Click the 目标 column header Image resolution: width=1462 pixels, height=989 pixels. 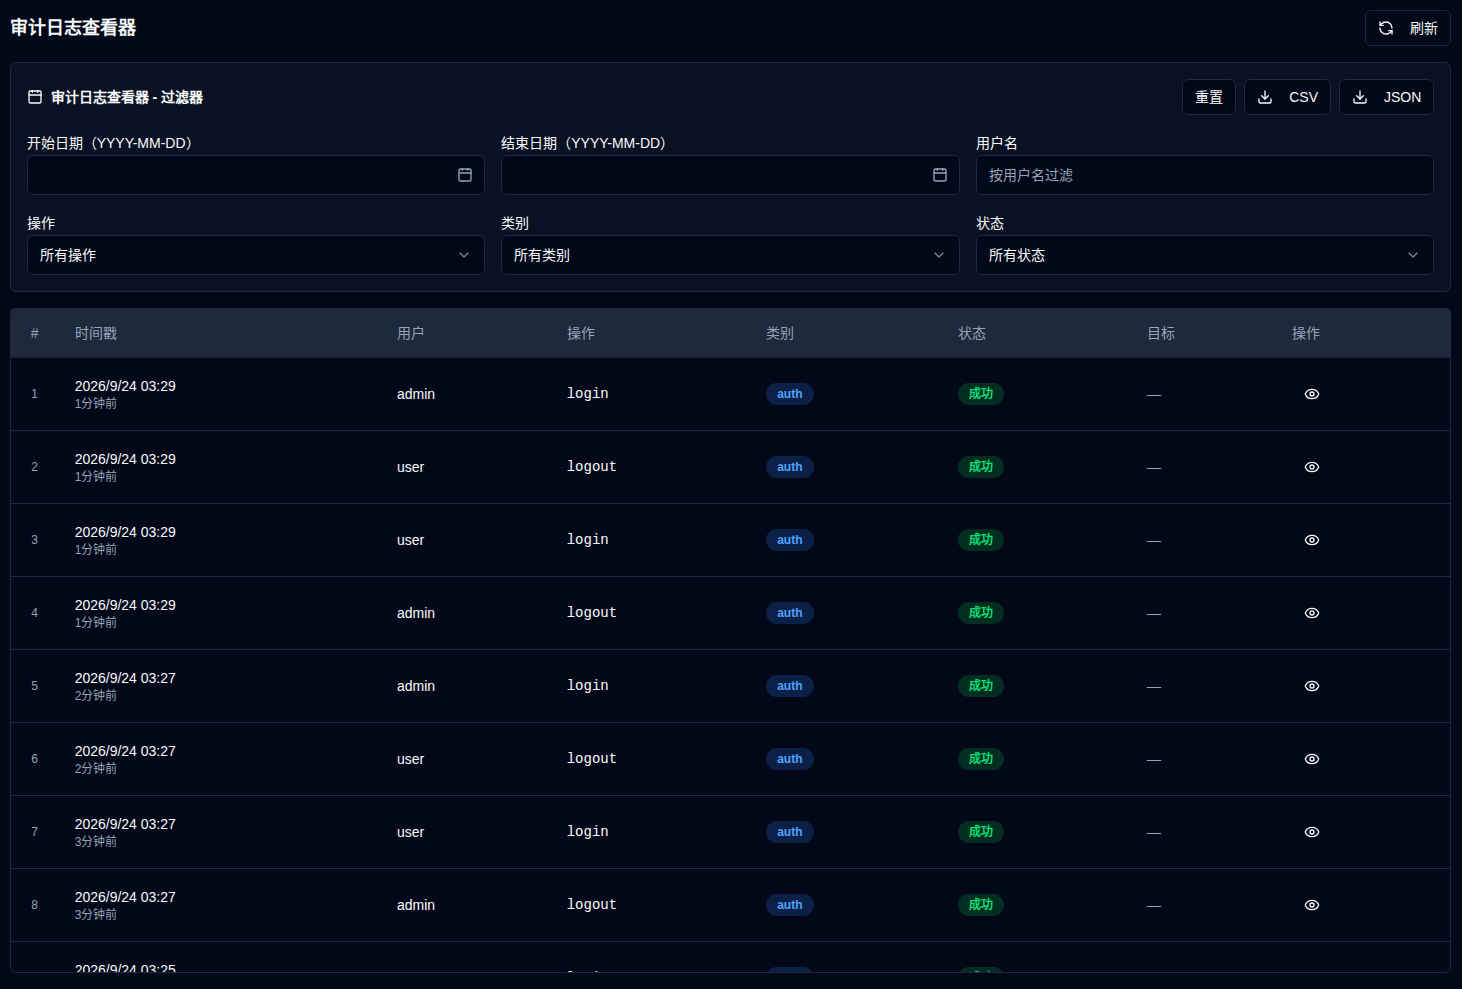pyautogui.click(x=1161, y=333)
